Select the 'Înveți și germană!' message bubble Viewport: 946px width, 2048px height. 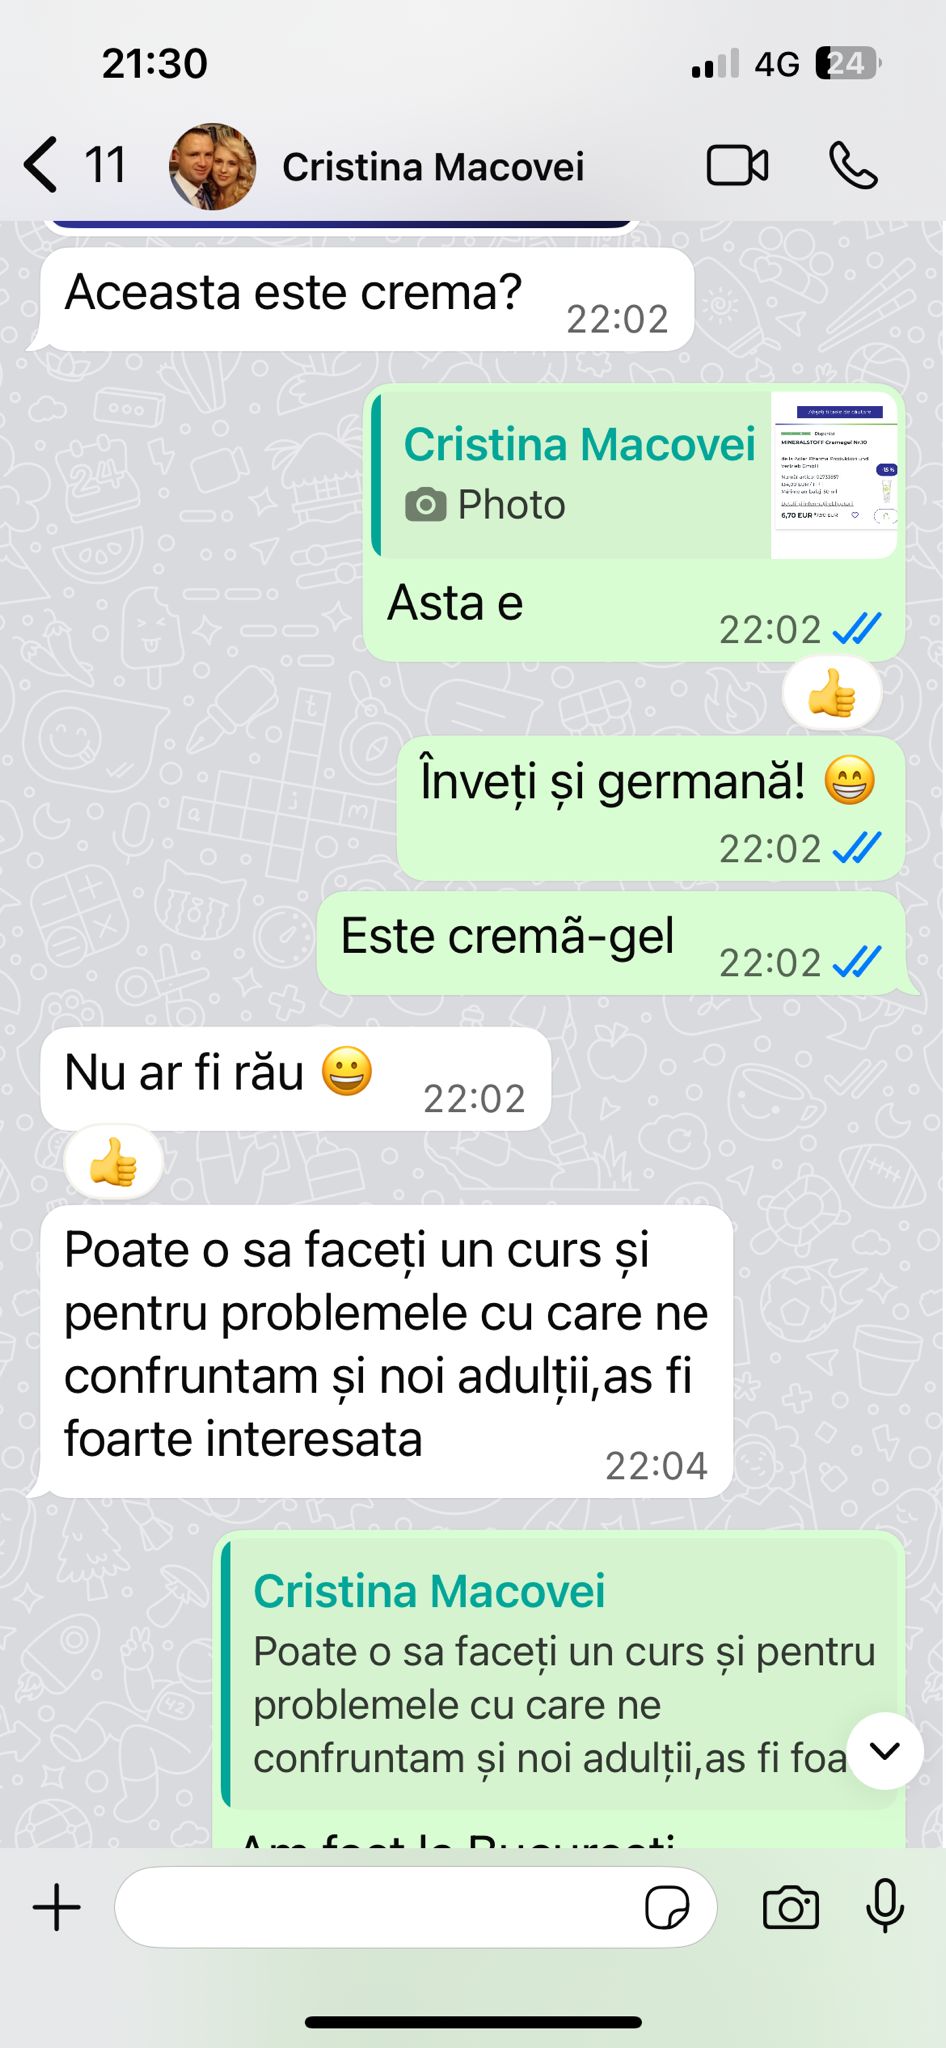651,809
